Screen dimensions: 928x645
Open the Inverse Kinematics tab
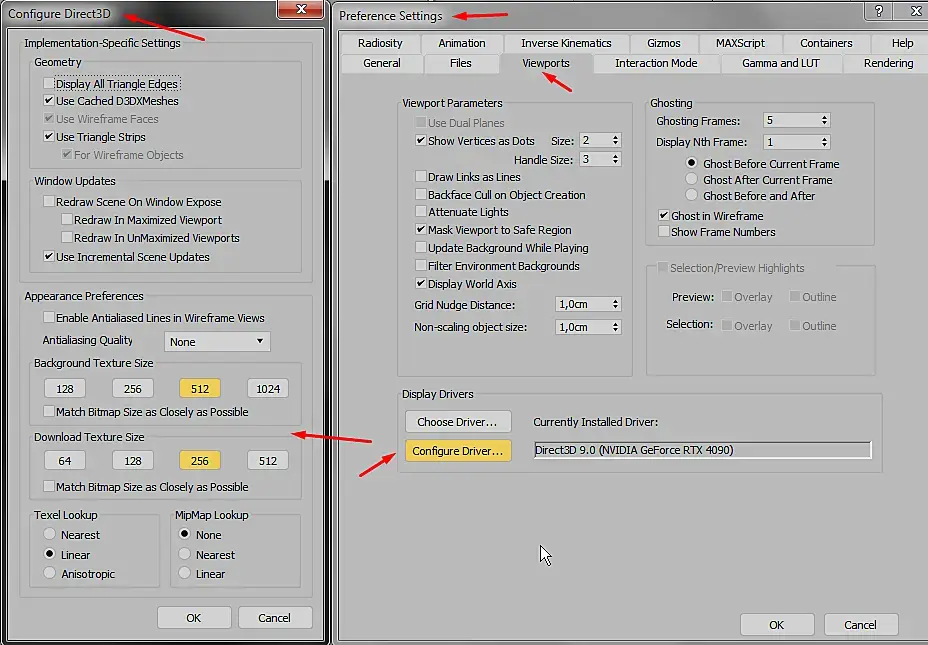tap(566, 43)
